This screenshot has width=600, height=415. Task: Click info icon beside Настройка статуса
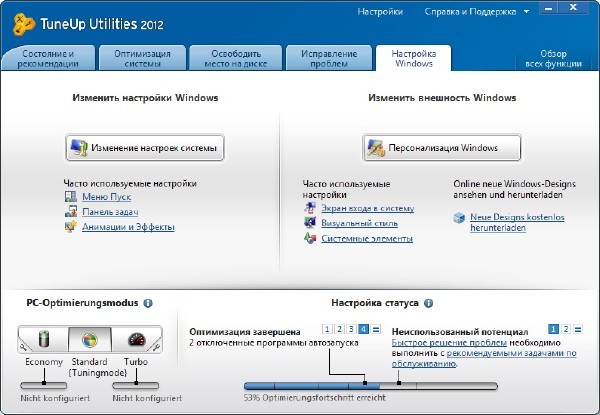429,303
